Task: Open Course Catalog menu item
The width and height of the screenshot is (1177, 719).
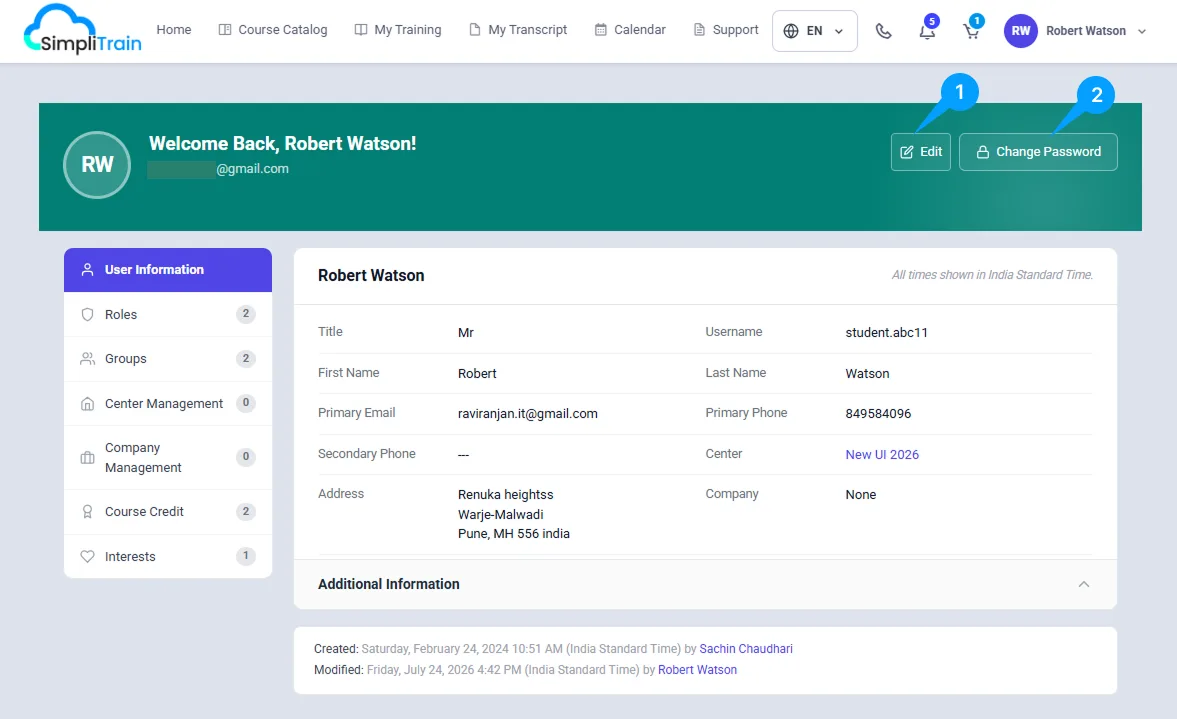Action: click(x=273, y=29)
